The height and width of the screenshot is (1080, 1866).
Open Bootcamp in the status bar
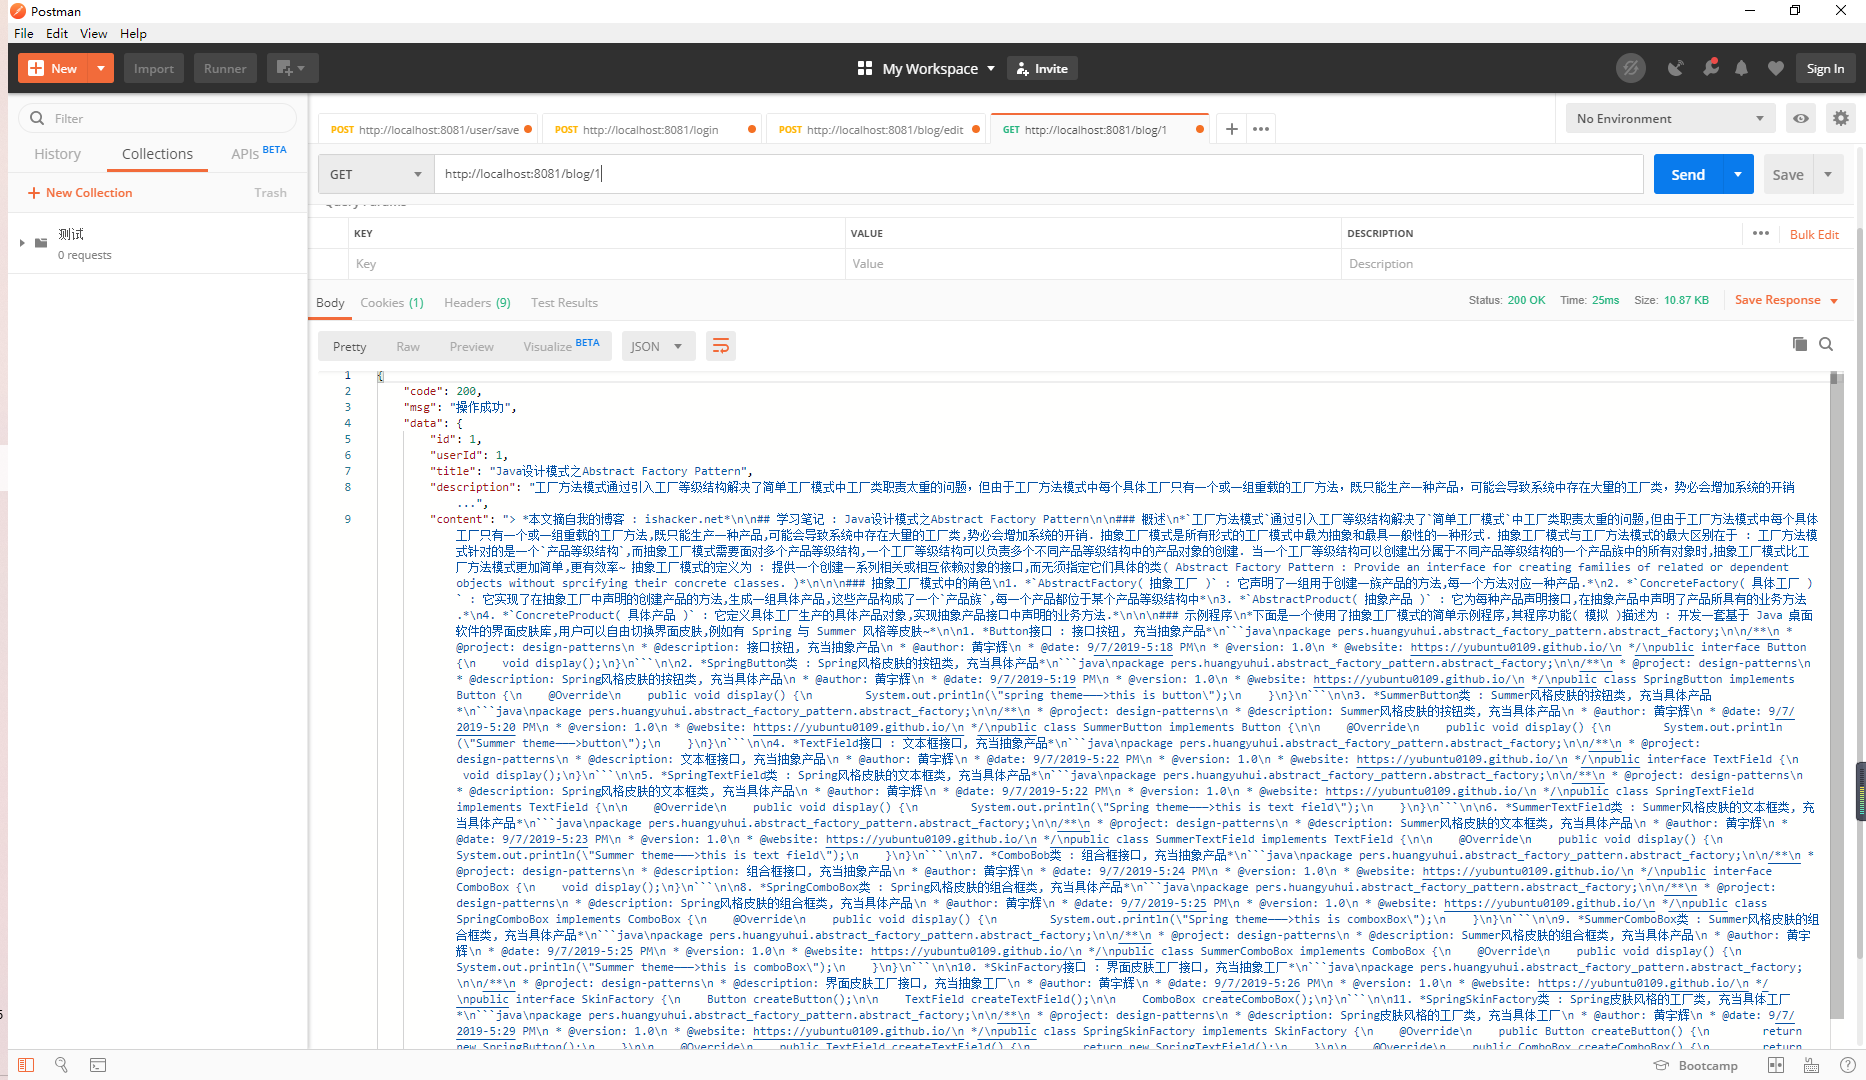coord(1696,1065)
